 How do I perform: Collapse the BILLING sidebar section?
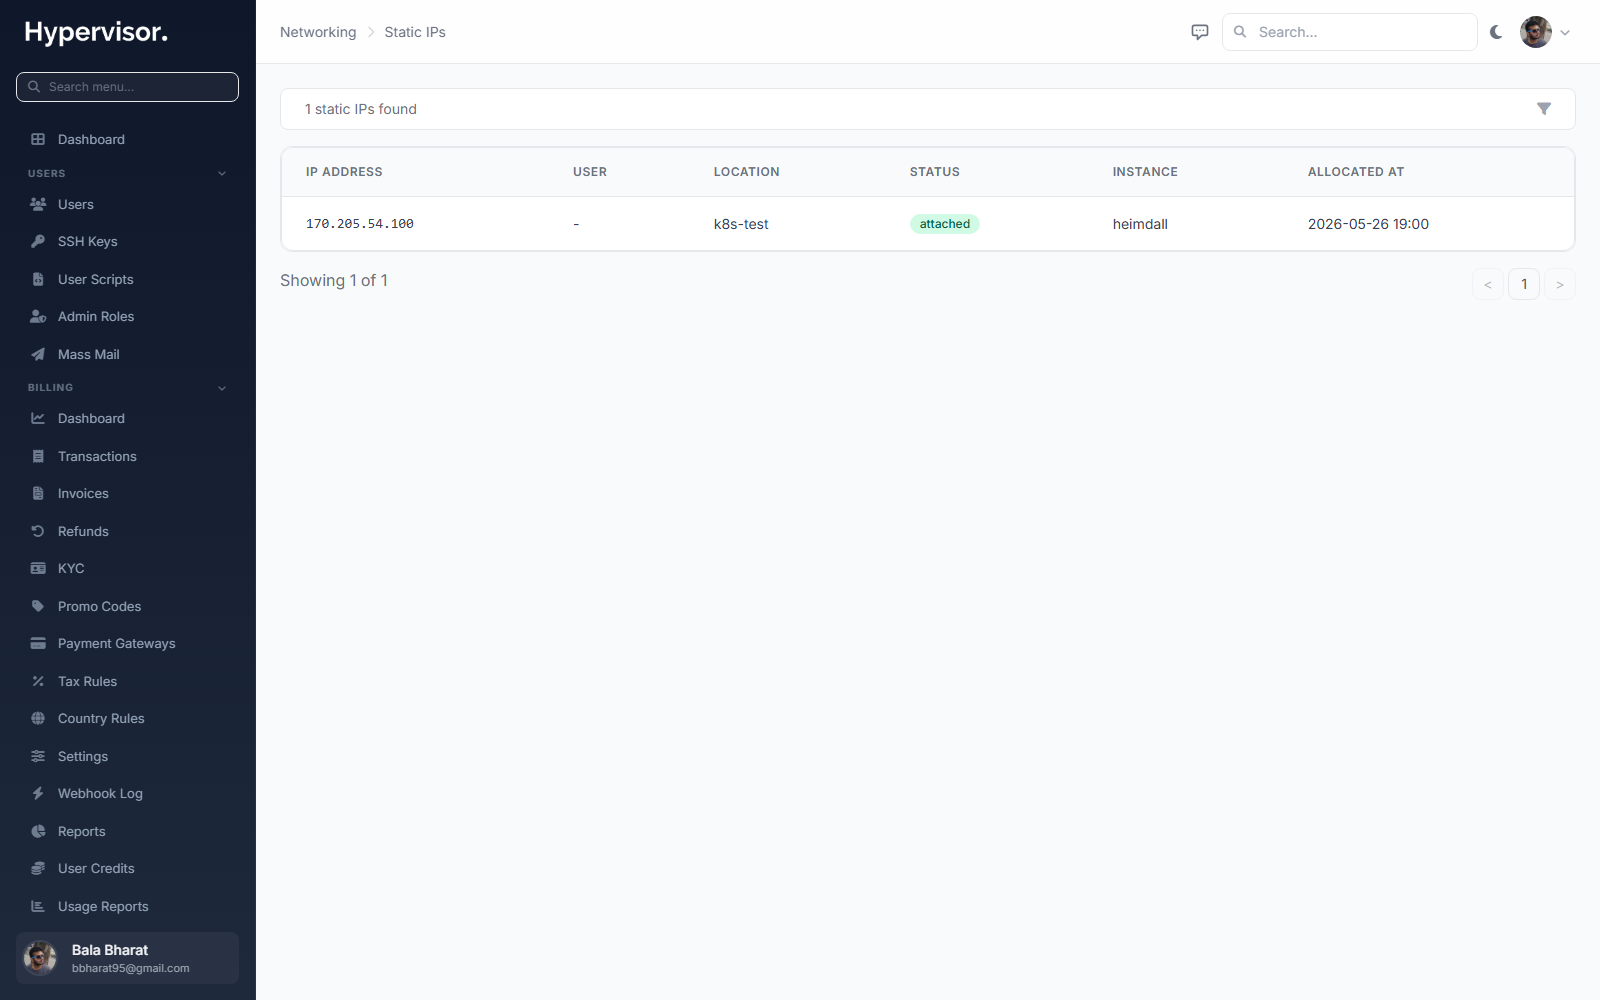[x=222, y=388]
